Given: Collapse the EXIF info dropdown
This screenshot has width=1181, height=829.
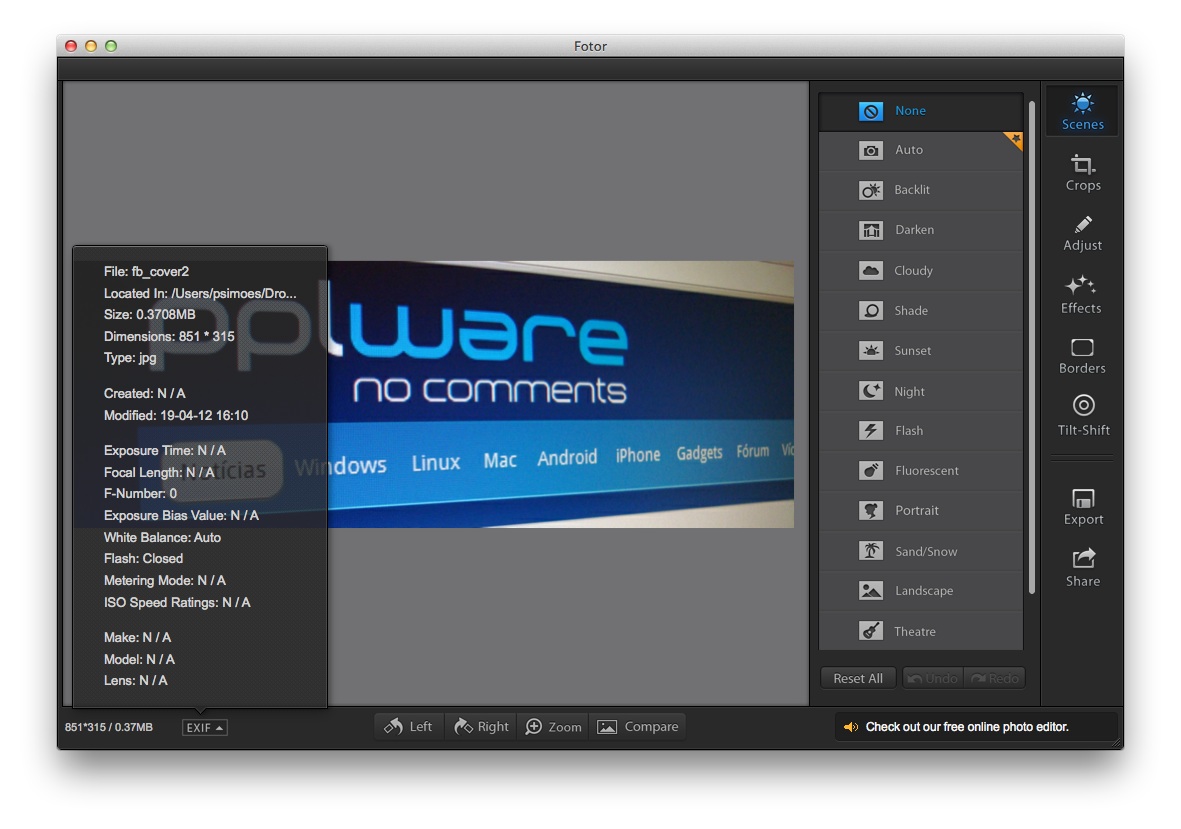Looking at the screenshot, I should (204, 727).
